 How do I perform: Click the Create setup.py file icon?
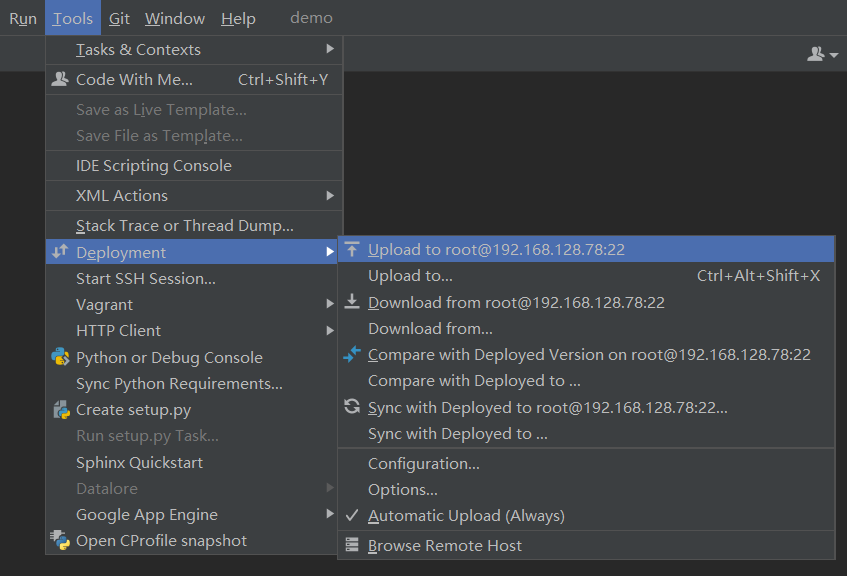(60, 410)
